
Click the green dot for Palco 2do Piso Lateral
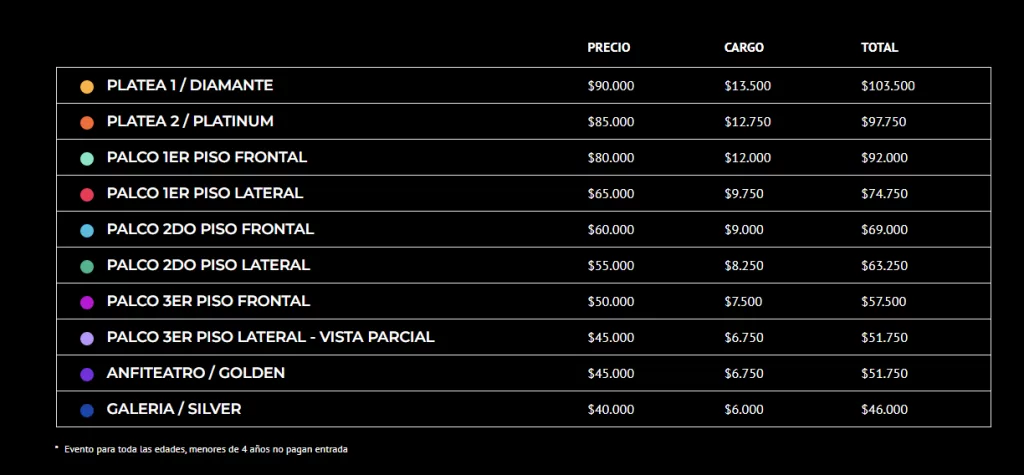point(87,266)
